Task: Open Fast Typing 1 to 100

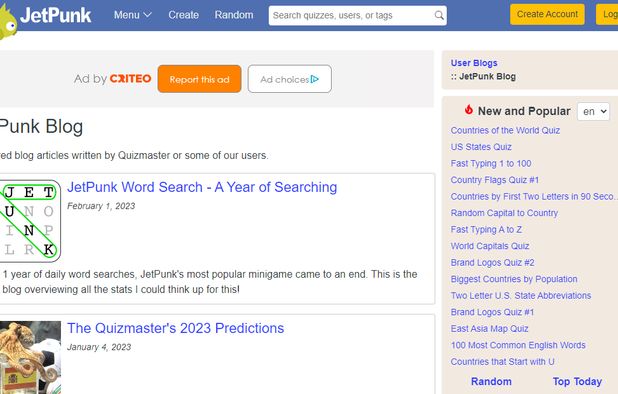Action: pyautogui.click(x=491, y=164)
